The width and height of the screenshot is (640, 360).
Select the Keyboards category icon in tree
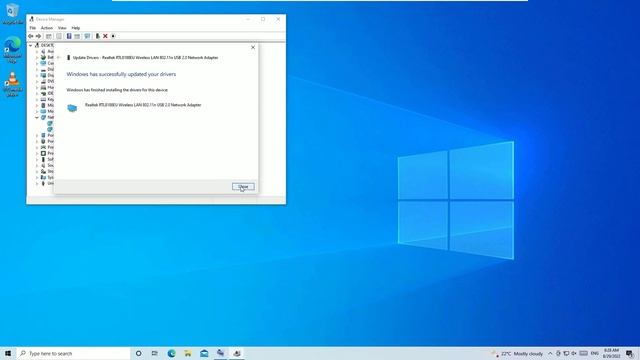[43, 100]
